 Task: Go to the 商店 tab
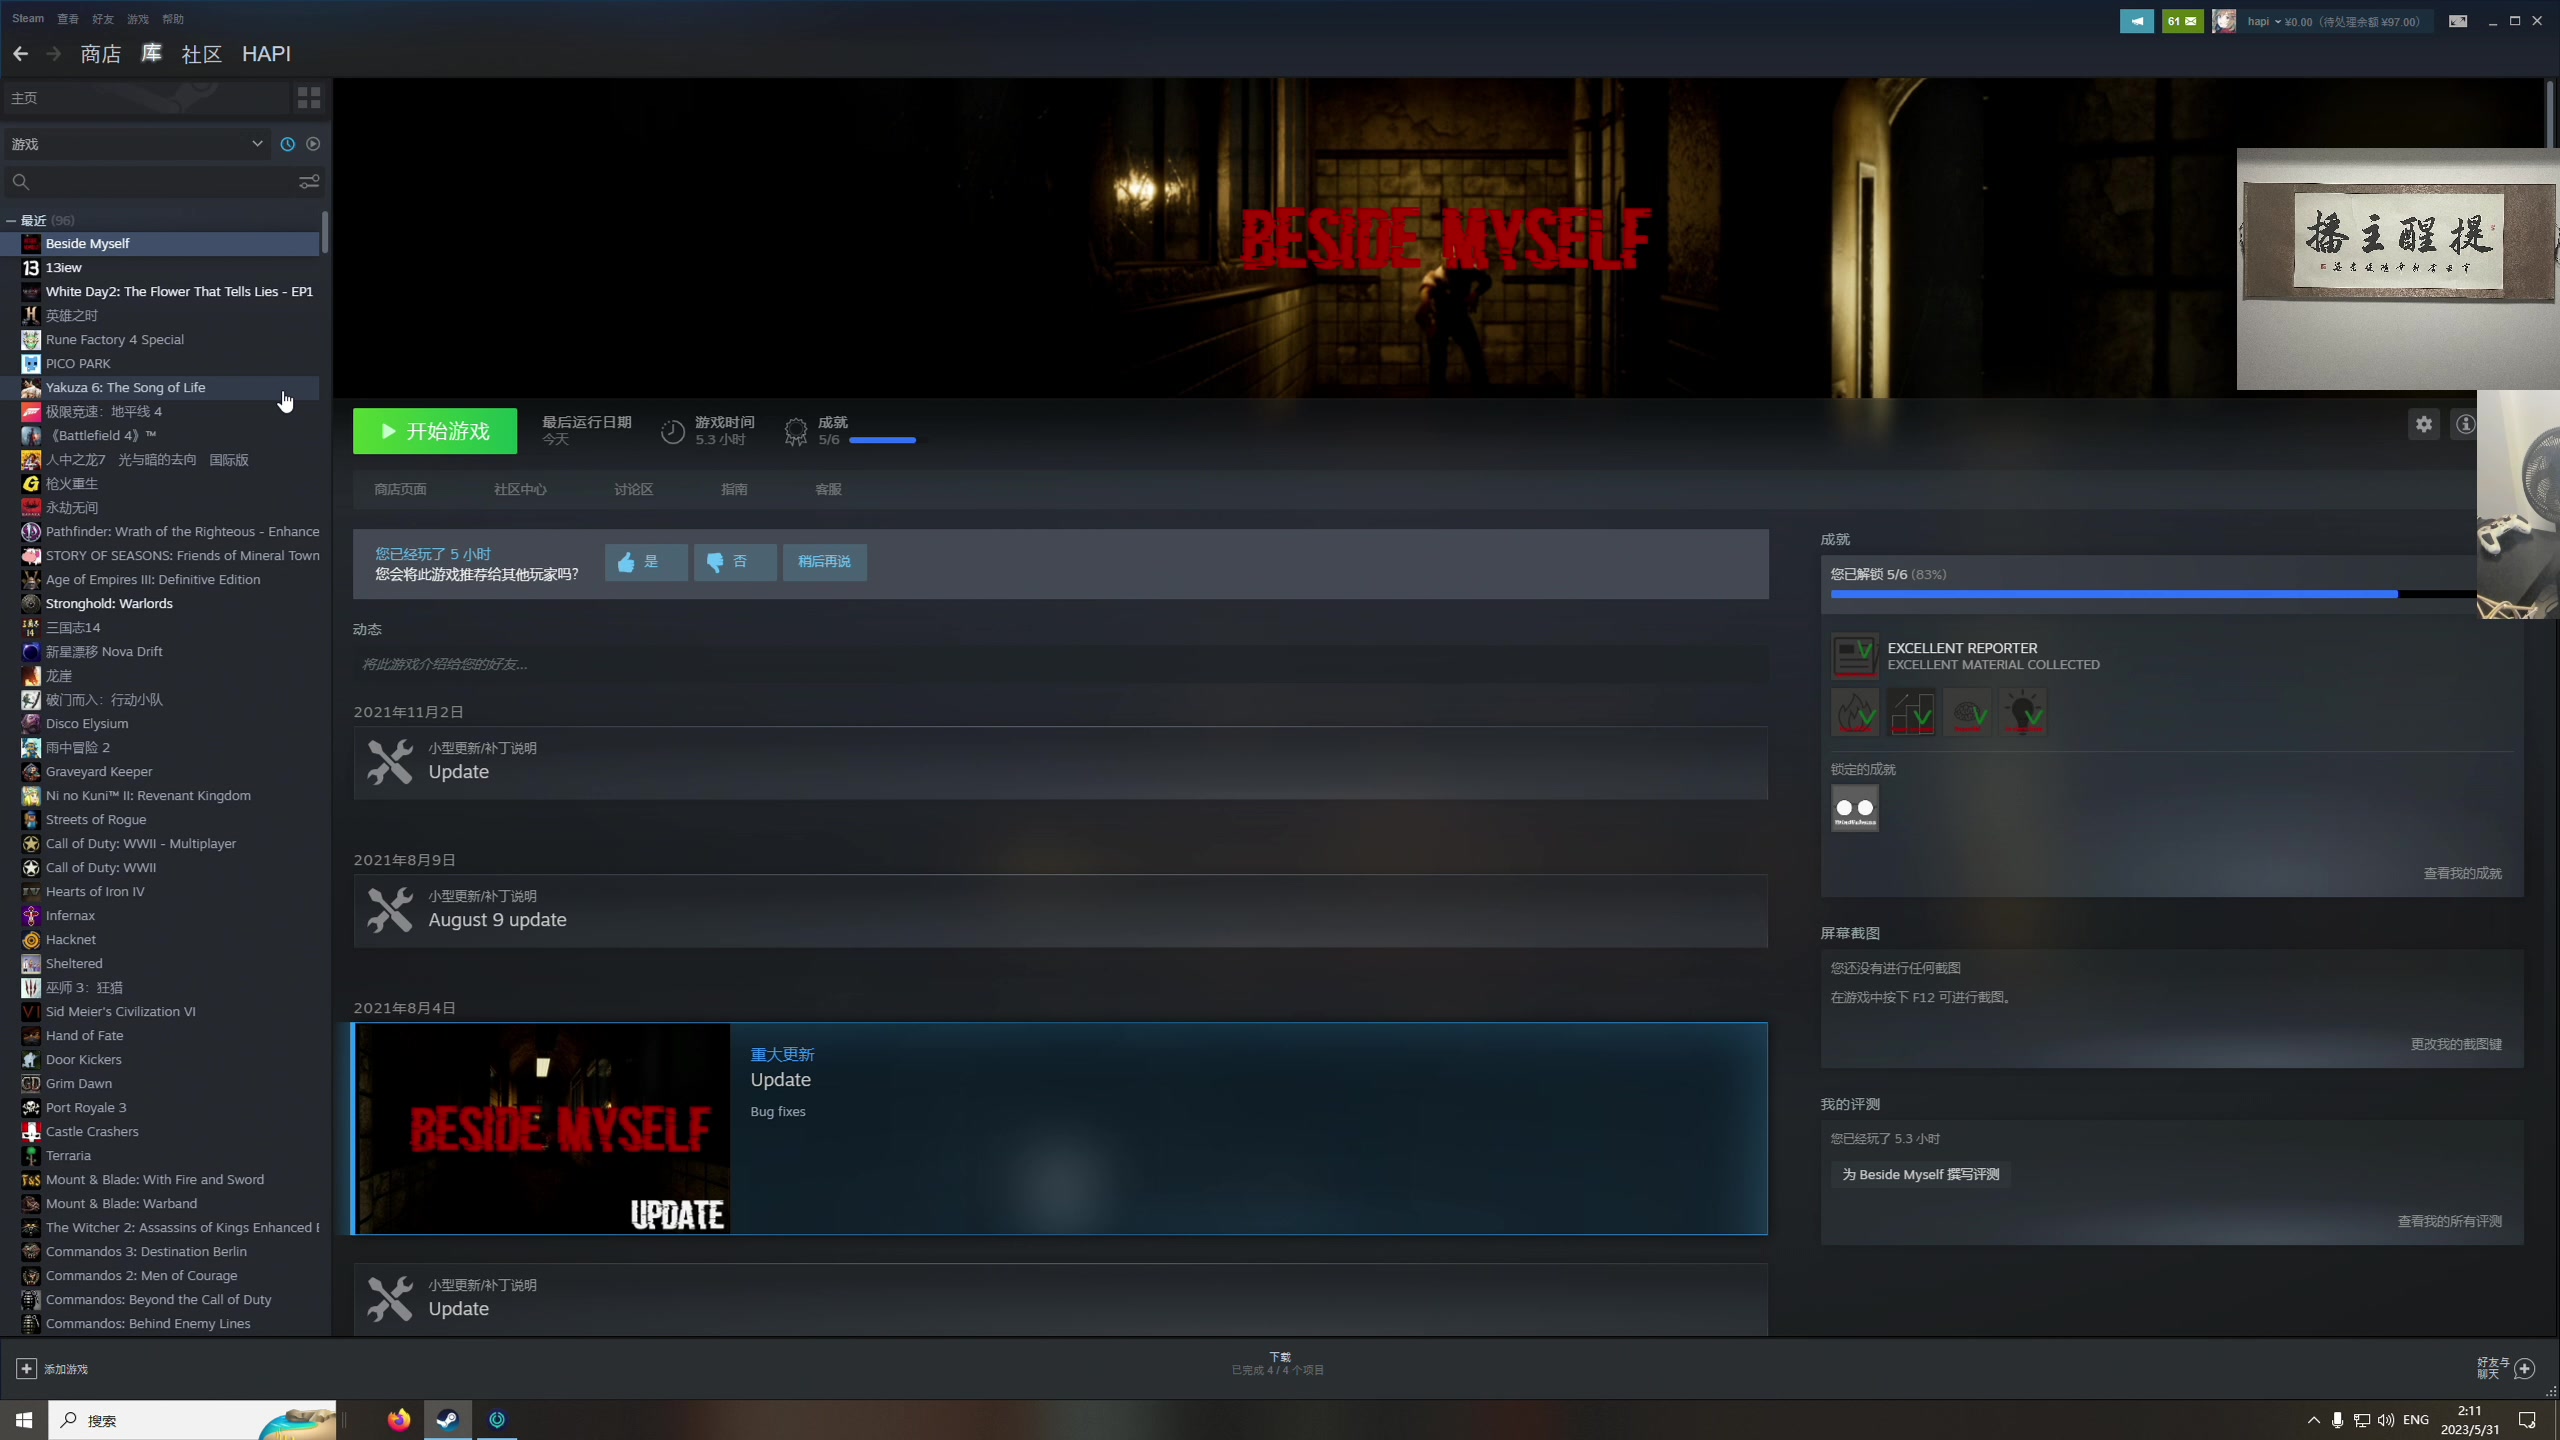[x=100, y=54]
